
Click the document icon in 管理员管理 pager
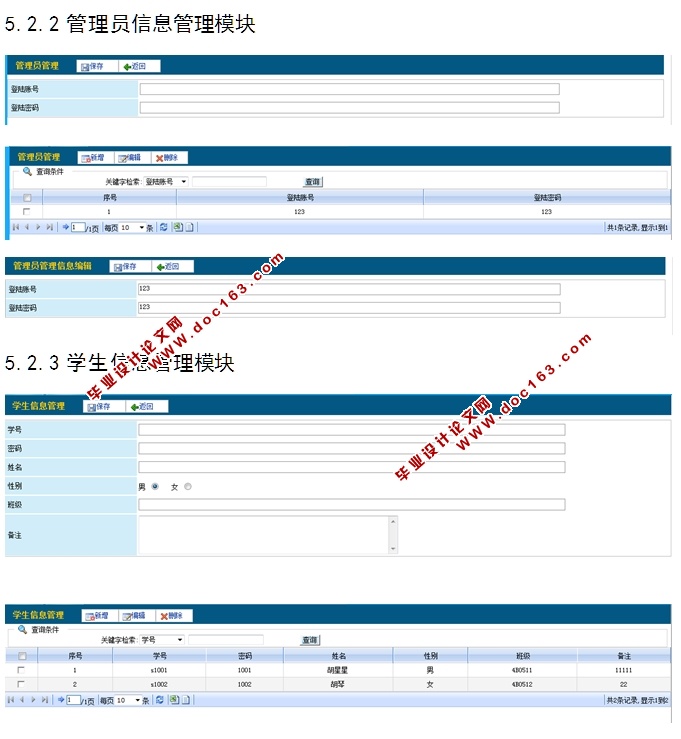tap(189, 228)
